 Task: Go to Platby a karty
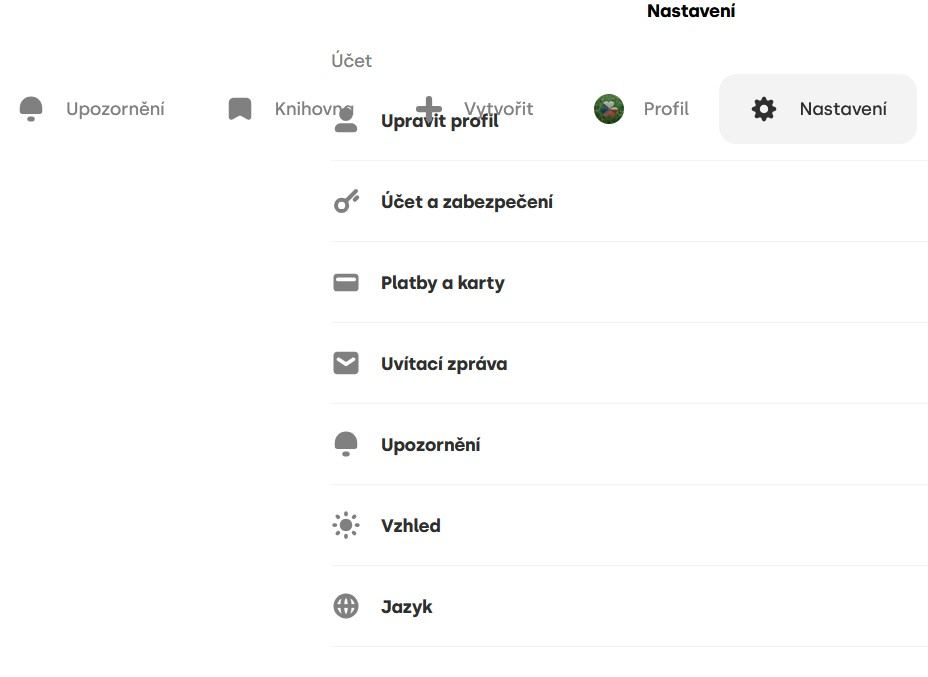pos(442,283)
